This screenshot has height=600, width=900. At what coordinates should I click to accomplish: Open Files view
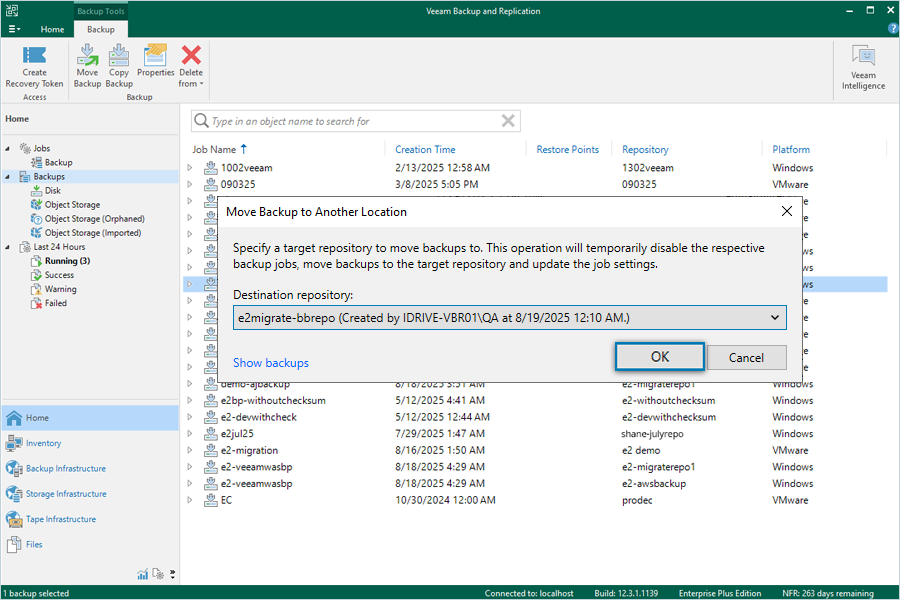pyautogui.click(x=90, y=544)
